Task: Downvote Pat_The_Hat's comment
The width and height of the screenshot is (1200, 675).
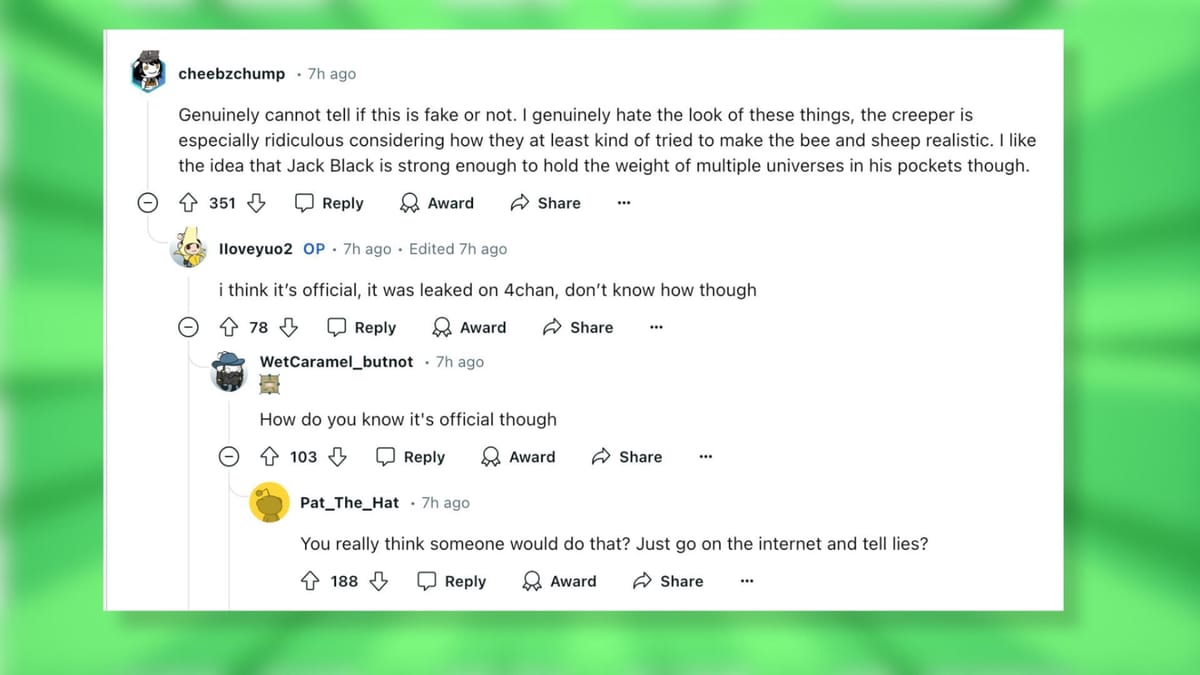Action: tap(378, 581)
